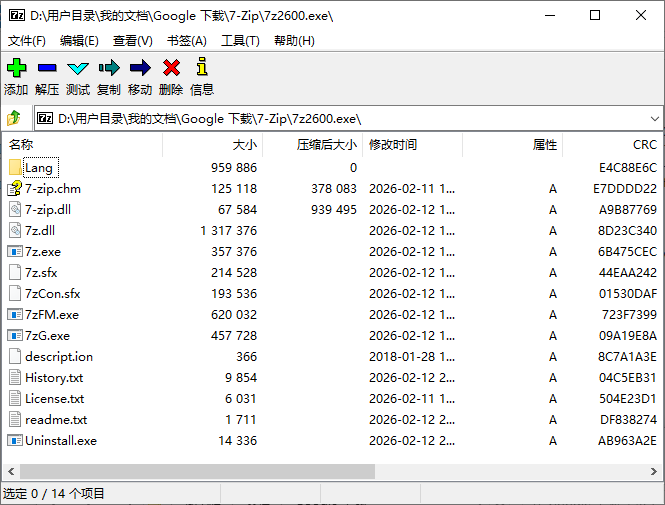Select the 7zCon.sfx file name
Screen dimensions: 665x505
tap(53, 294)
